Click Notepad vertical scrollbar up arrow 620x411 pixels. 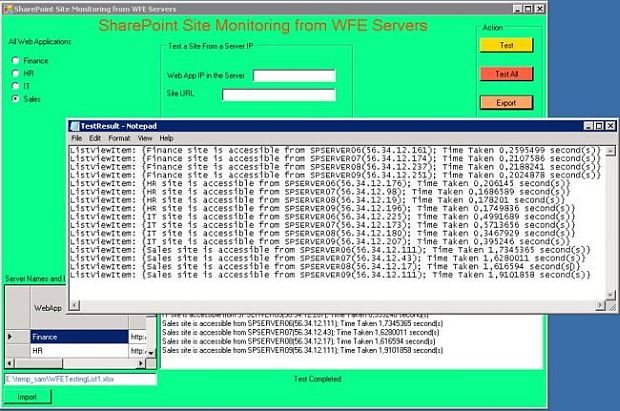(611, 151)
